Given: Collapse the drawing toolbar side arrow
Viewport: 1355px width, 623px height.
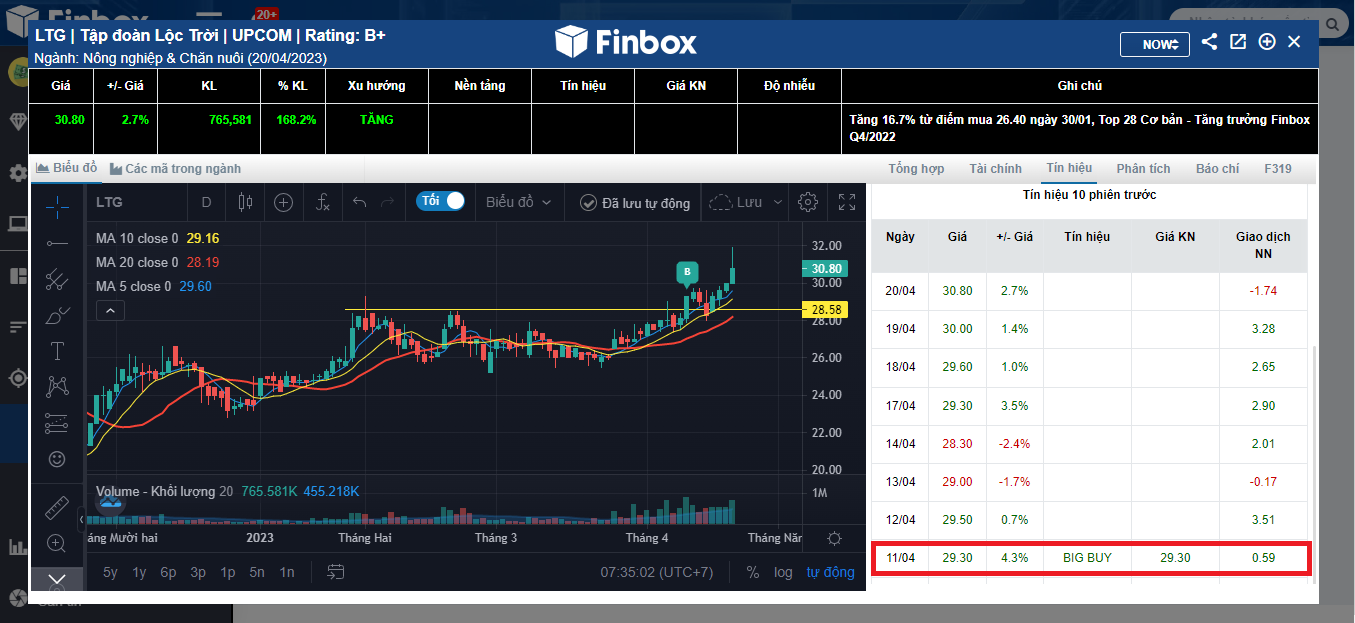Looking at the screenshot, I should point(82,520).
